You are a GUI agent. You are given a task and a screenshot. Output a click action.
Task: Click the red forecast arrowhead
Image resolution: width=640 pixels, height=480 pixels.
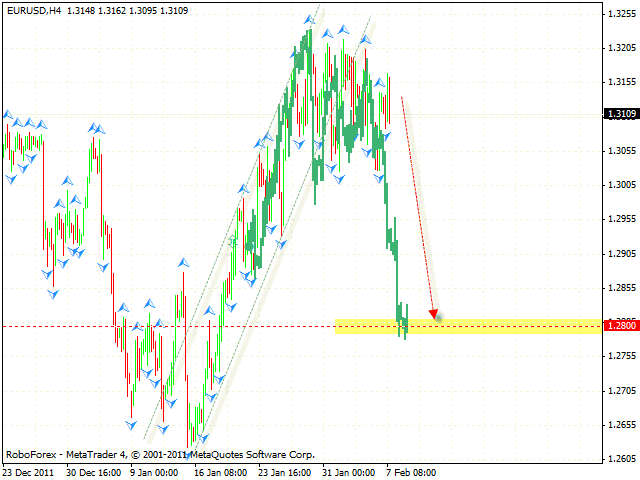(x=433, y=312)
